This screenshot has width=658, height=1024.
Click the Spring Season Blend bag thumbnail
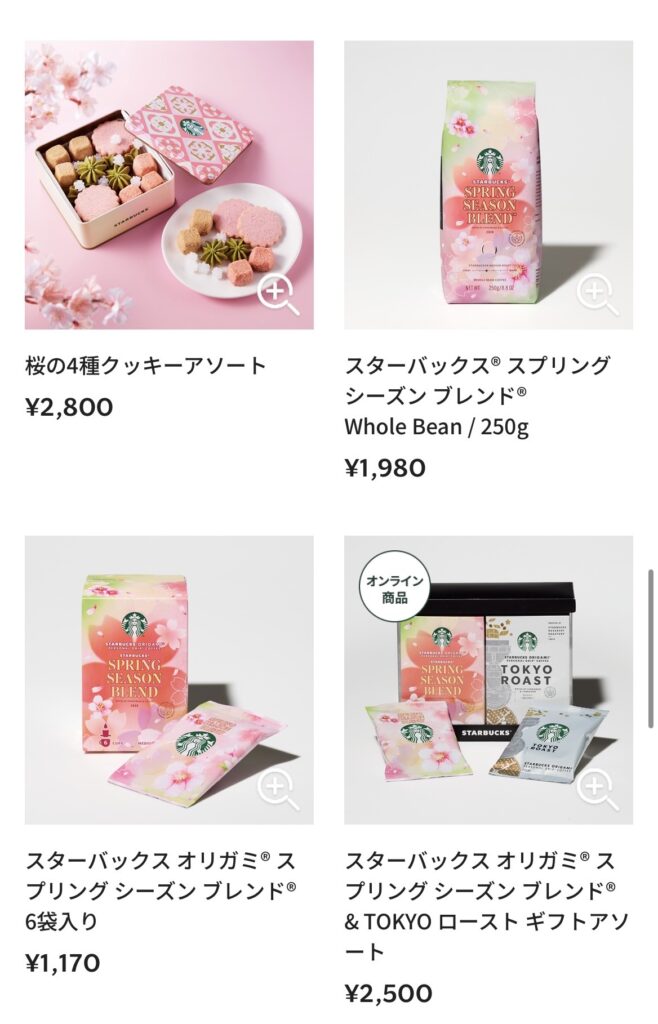[488, 185]
